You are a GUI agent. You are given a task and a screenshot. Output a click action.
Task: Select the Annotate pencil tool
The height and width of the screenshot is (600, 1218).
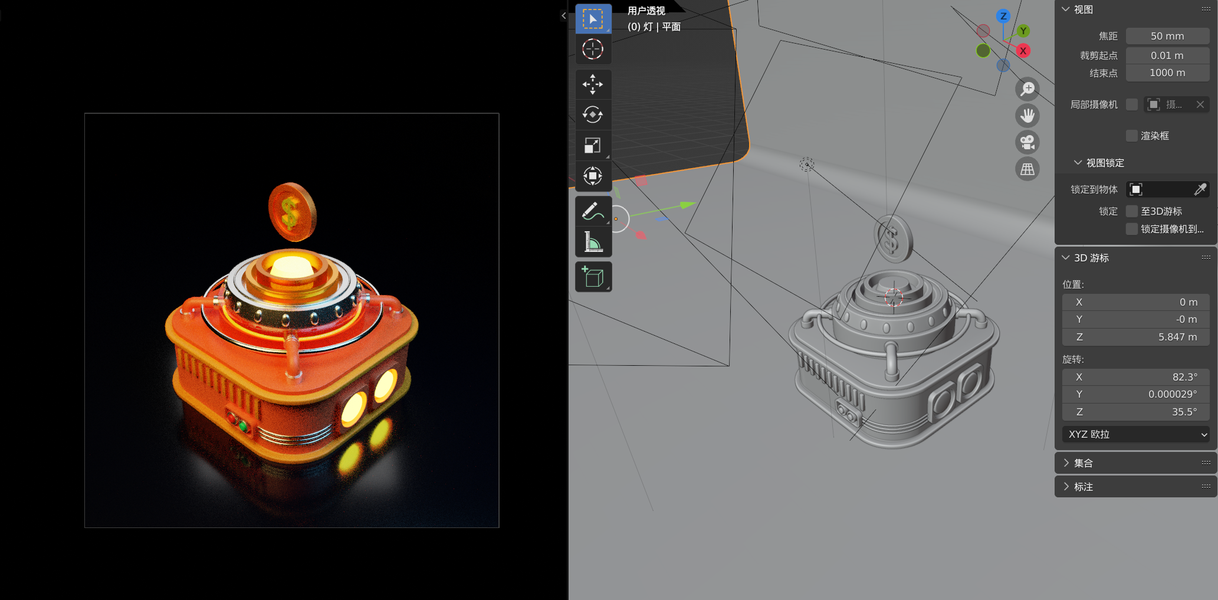coord(593,211)
